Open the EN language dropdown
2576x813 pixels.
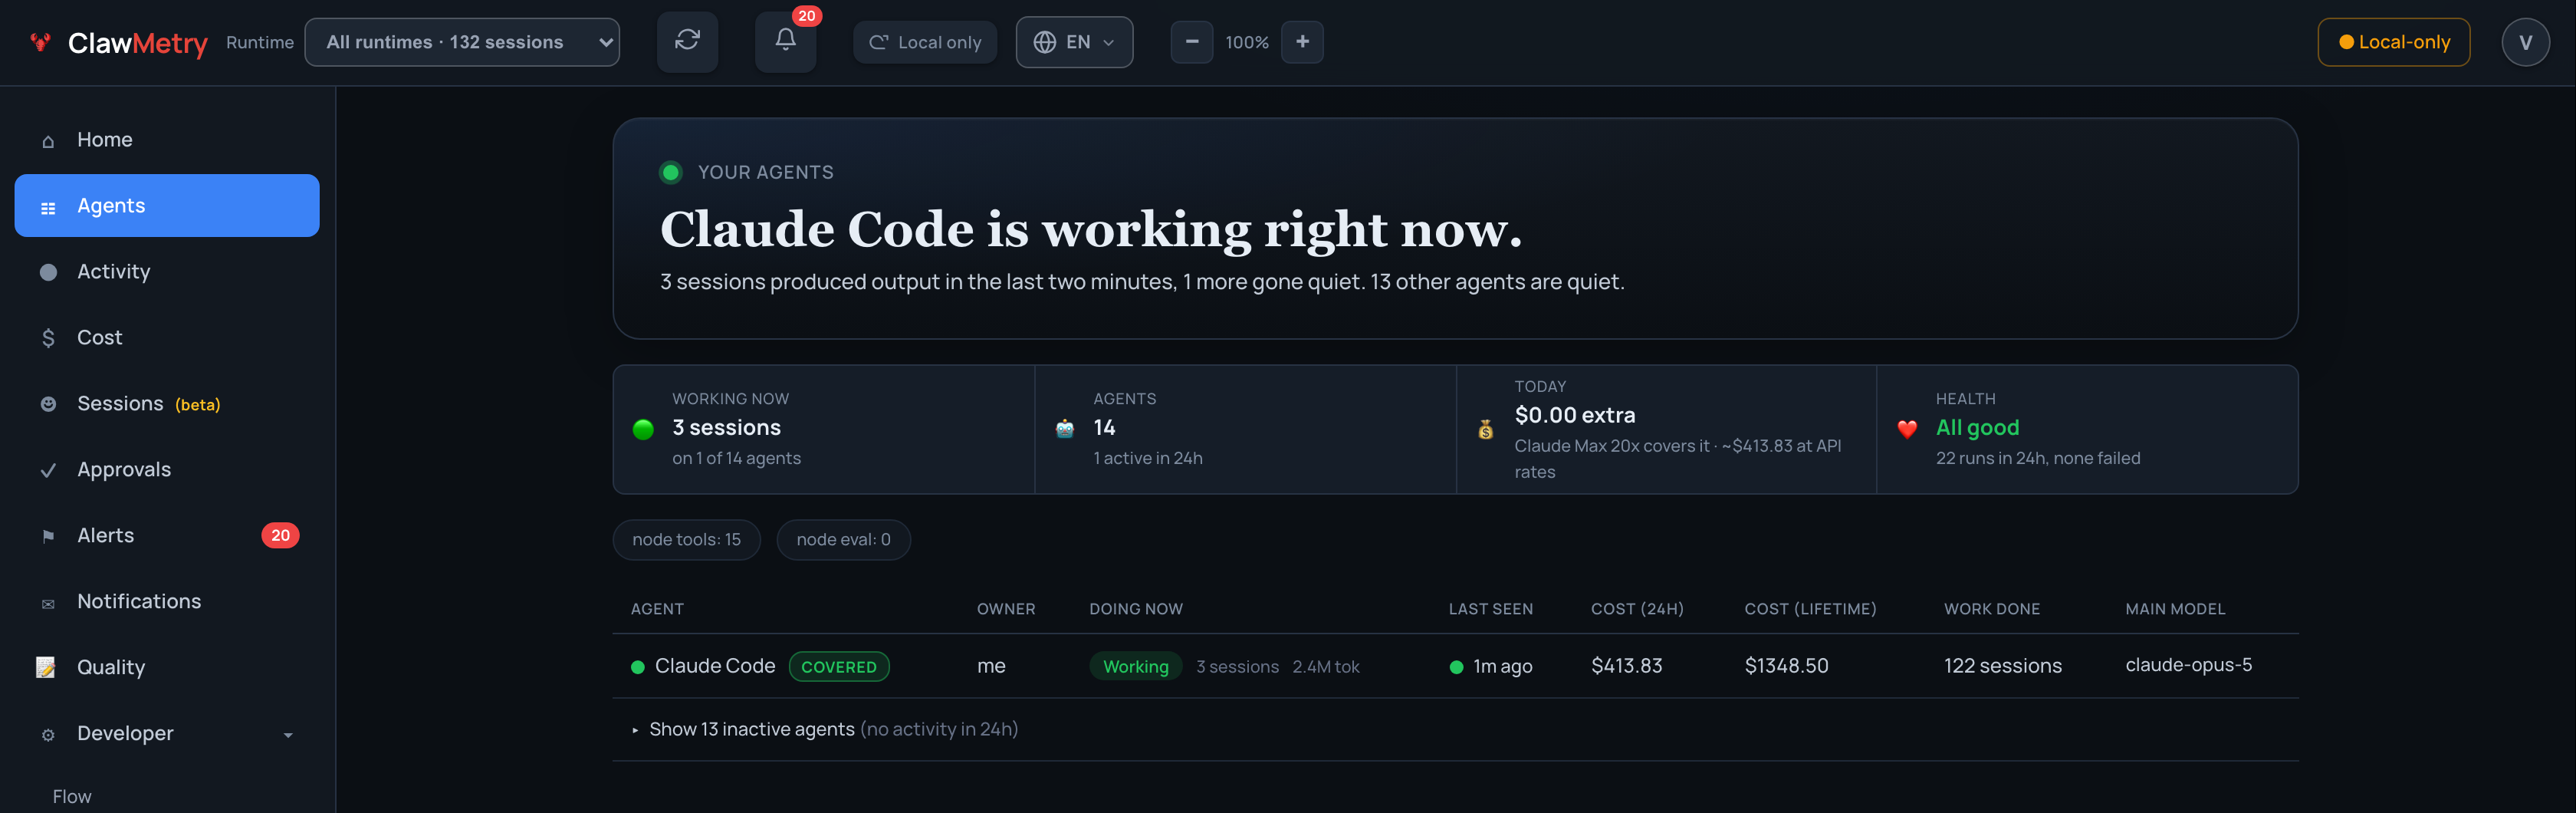pos(1074,42)
